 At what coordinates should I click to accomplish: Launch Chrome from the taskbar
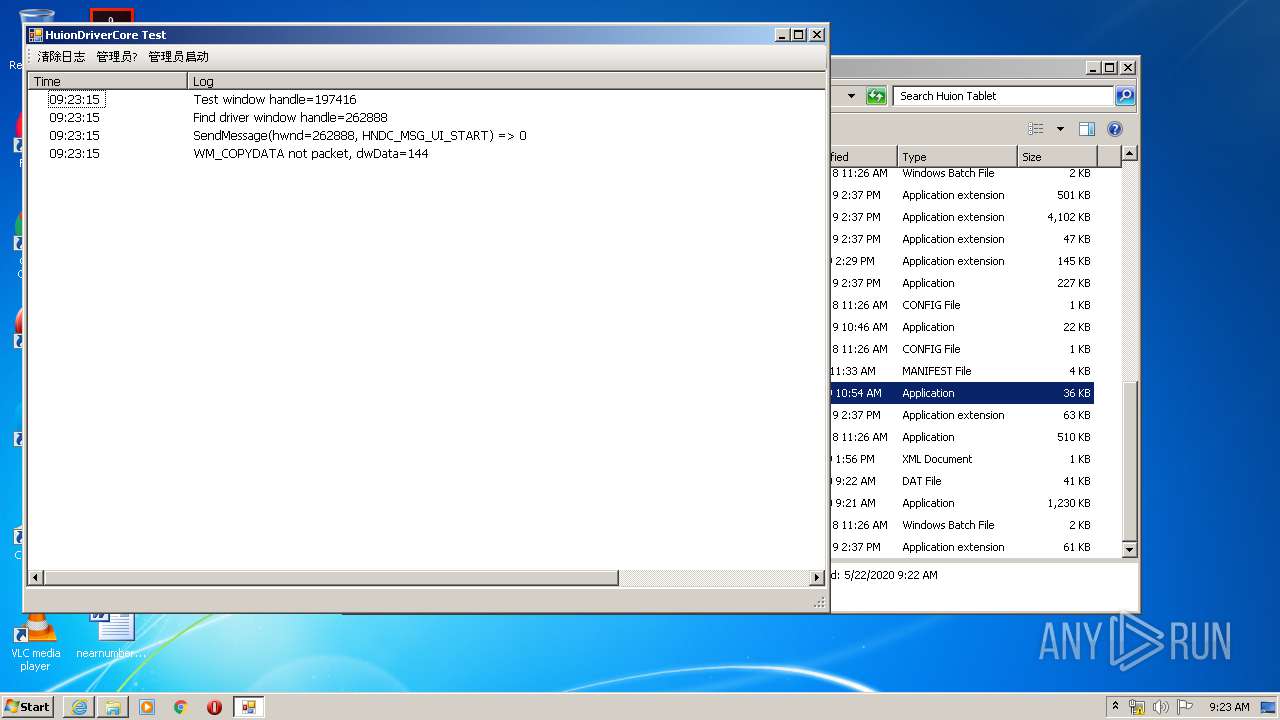coord(181,707)
